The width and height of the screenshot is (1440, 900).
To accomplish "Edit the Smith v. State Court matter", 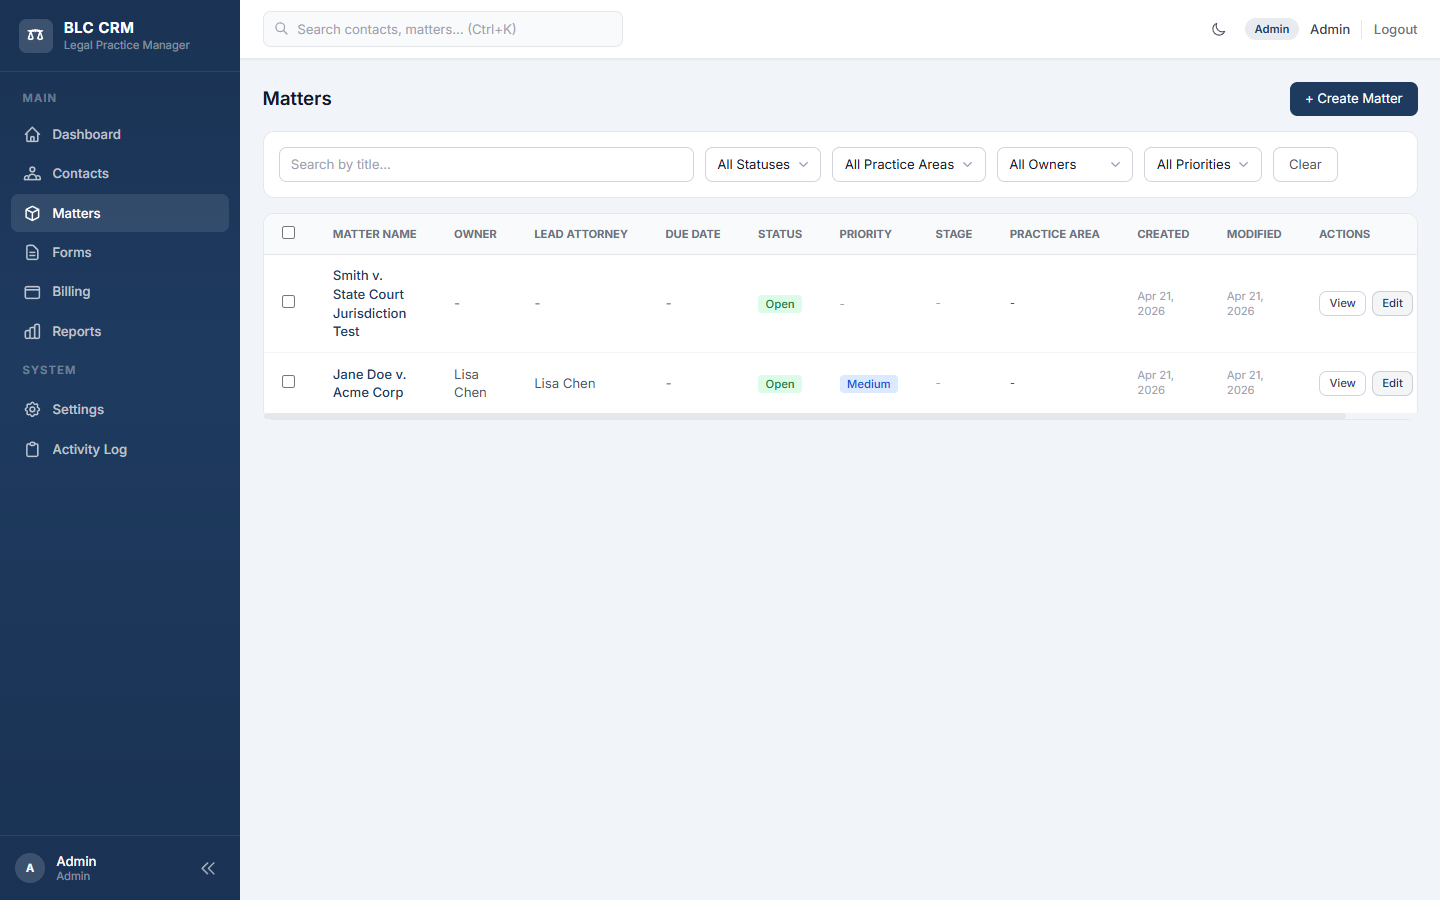I will click(1392, 303).
